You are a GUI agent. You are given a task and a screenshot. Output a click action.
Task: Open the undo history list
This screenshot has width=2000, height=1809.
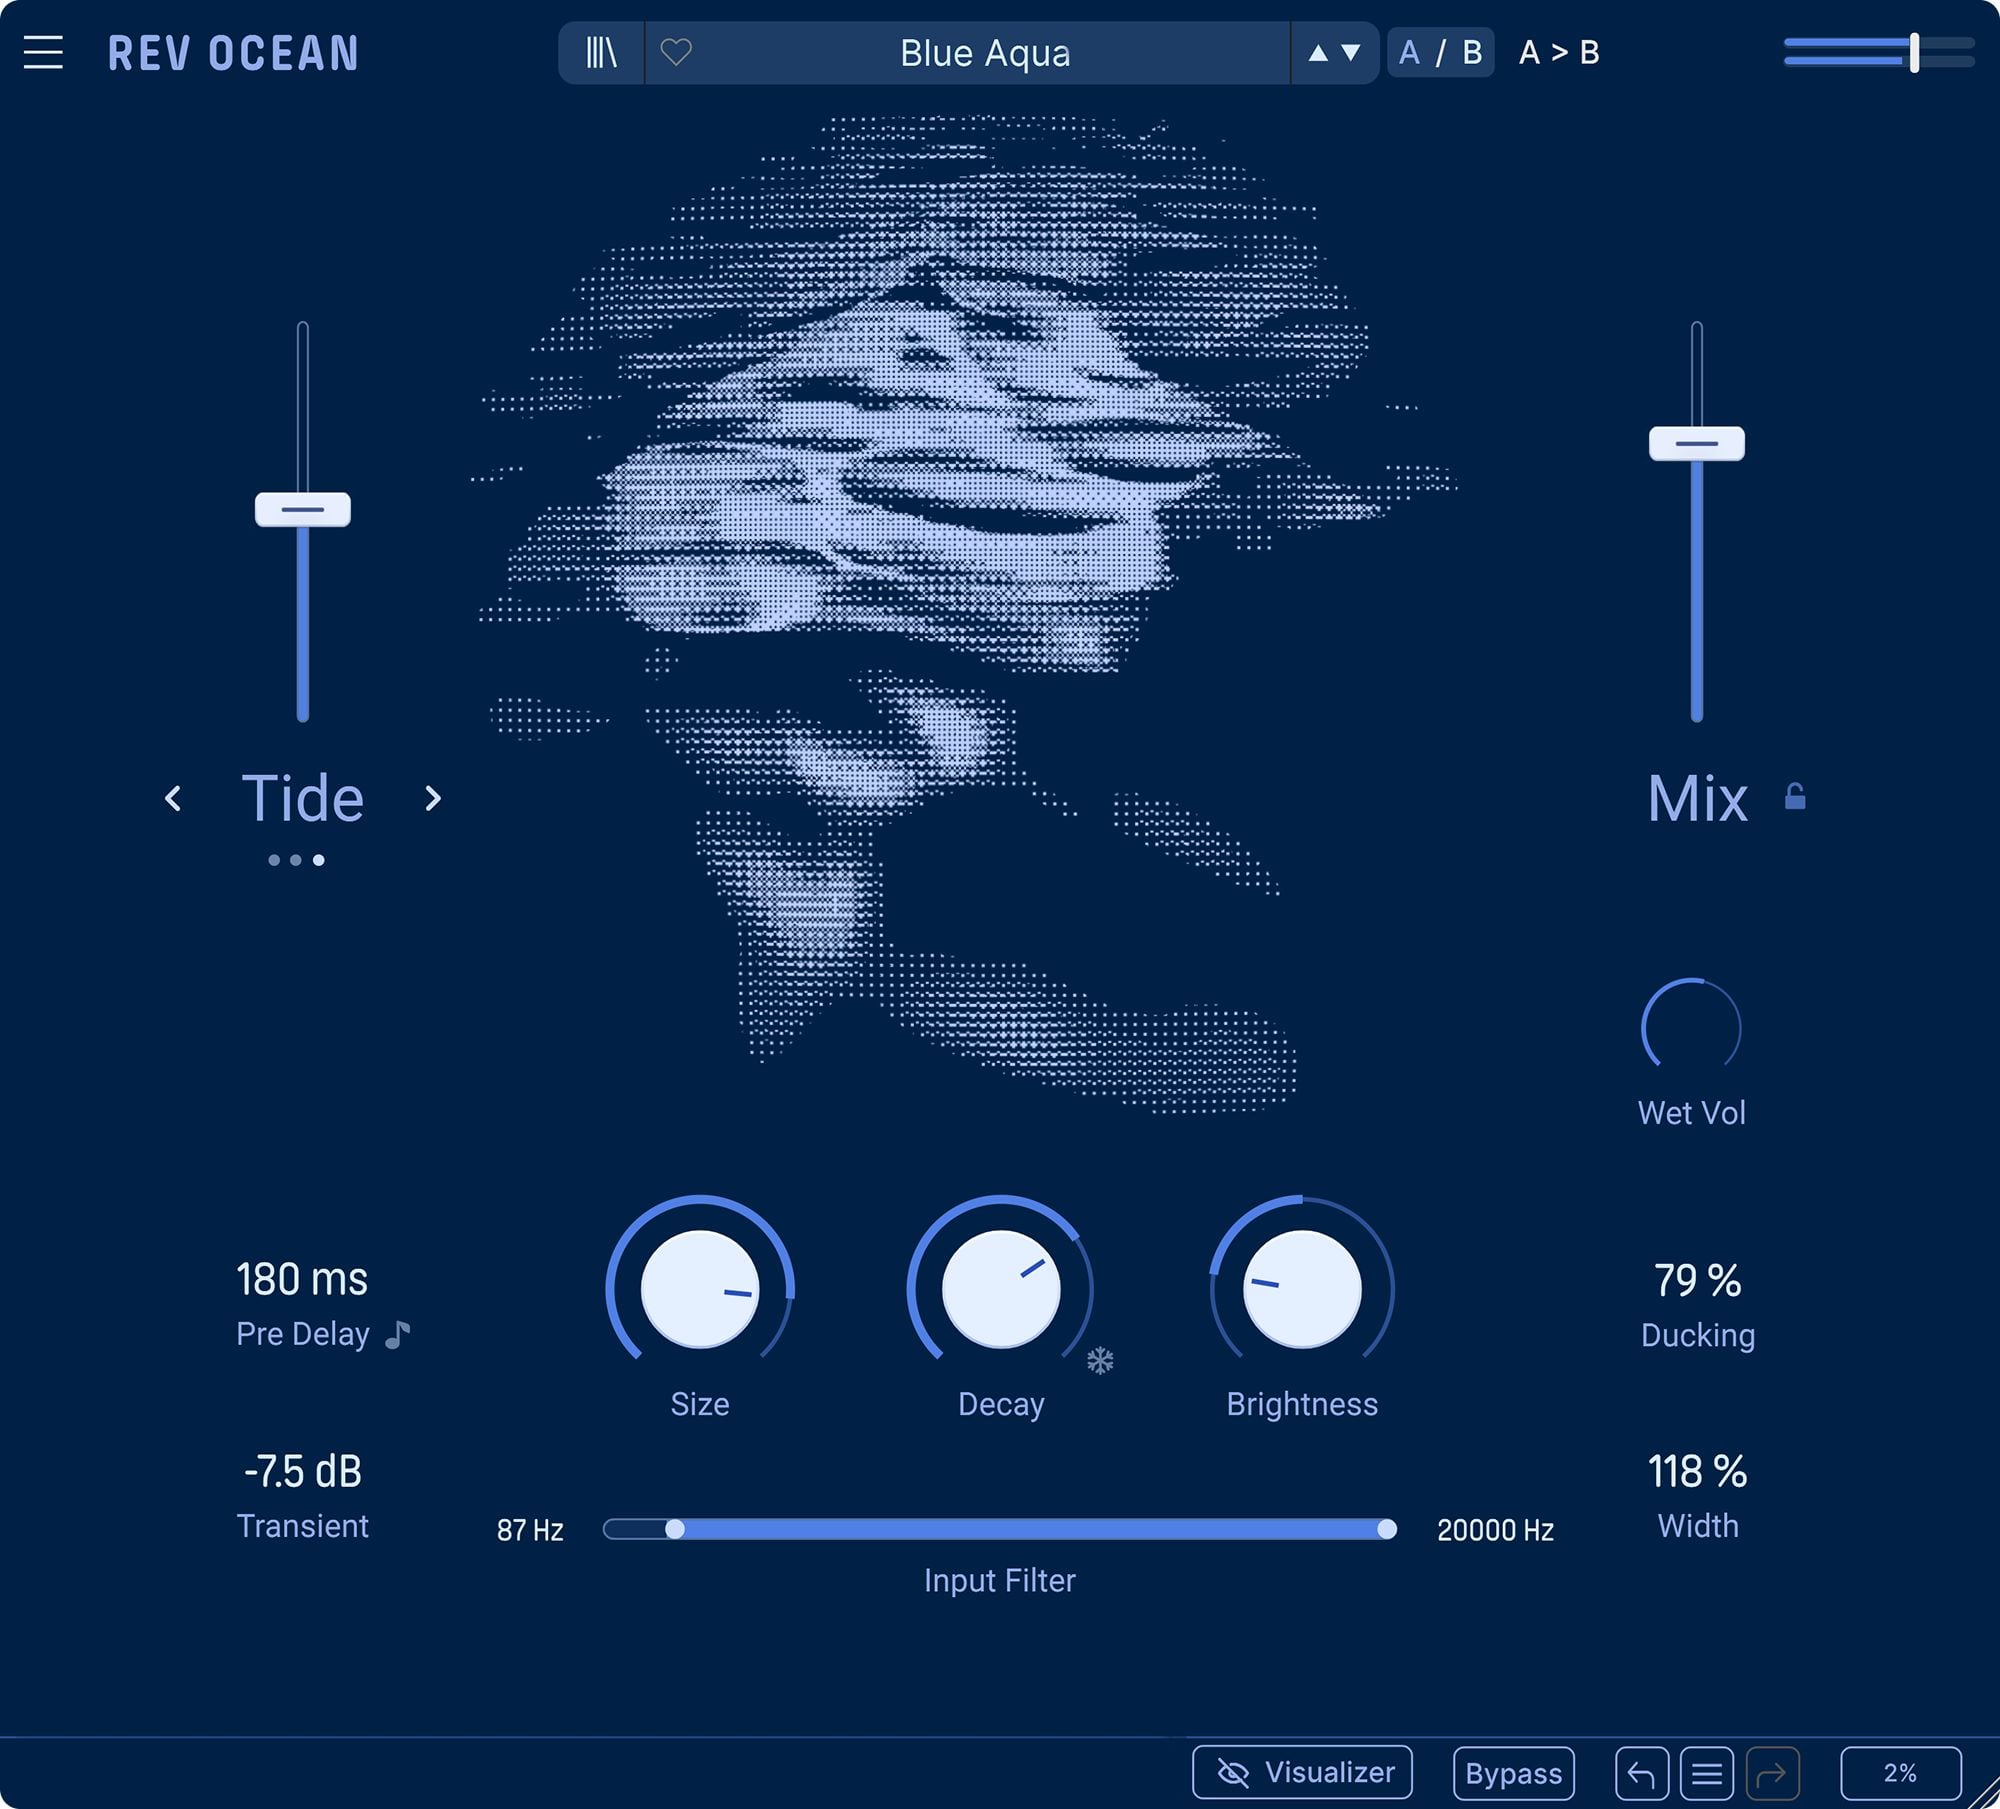click(x=1706, y=1774)
